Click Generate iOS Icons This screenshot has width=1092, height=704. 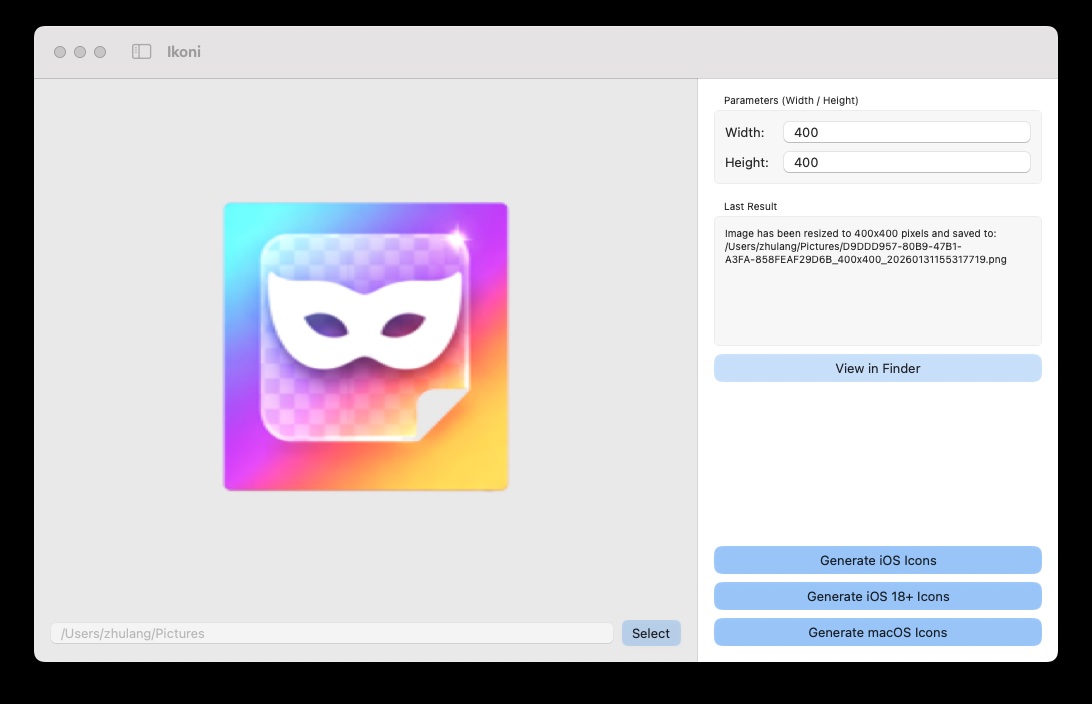point(877,560)
